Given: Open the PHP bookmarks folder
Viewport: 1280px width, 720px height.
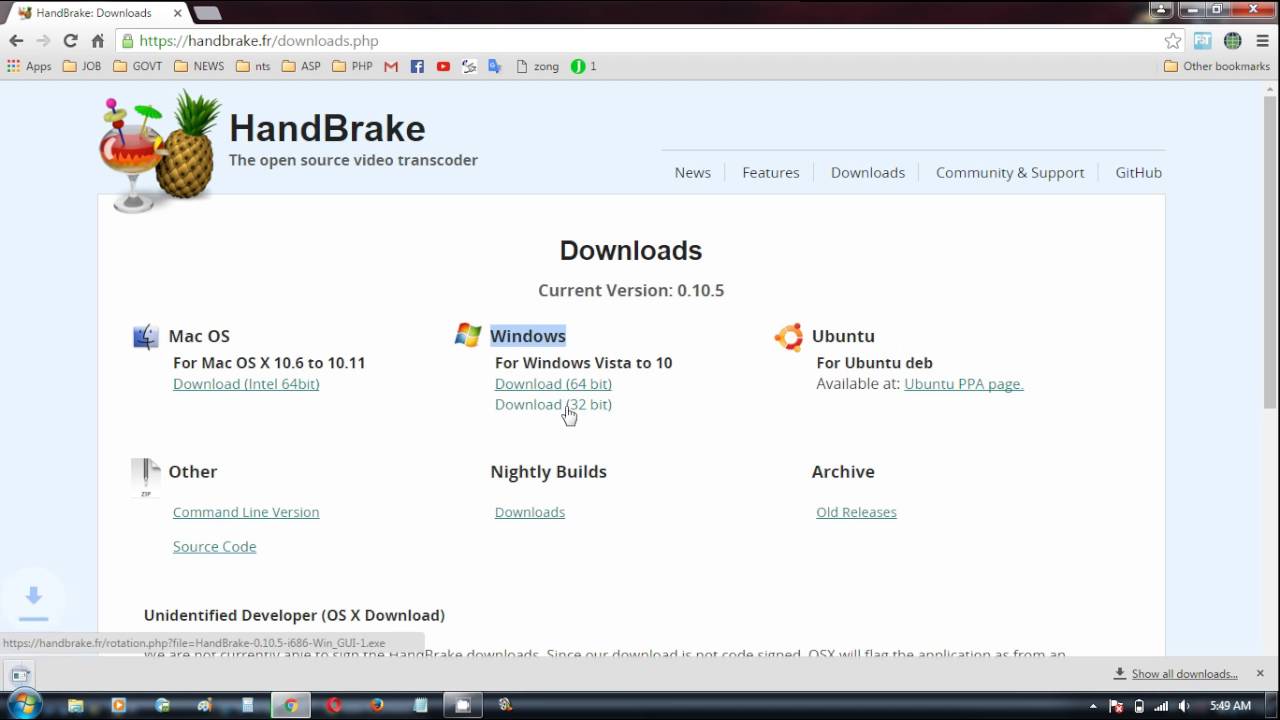Looking at the screenshot, I should click(352, 66).
